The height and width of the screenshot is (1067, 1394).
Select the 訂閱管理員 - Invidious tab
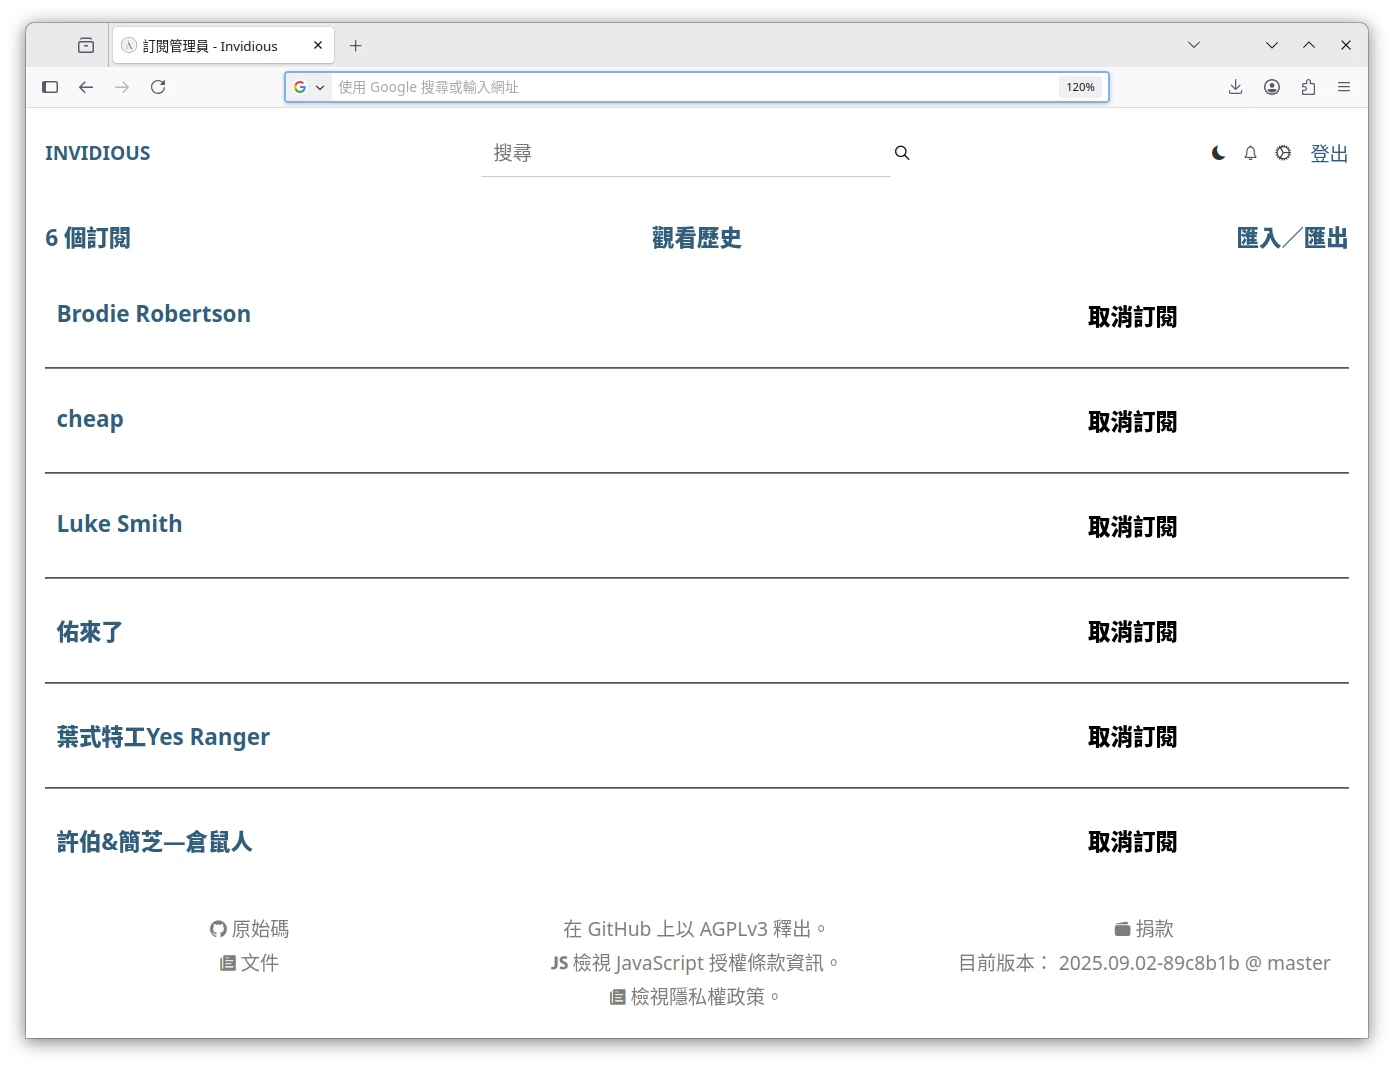210,46
